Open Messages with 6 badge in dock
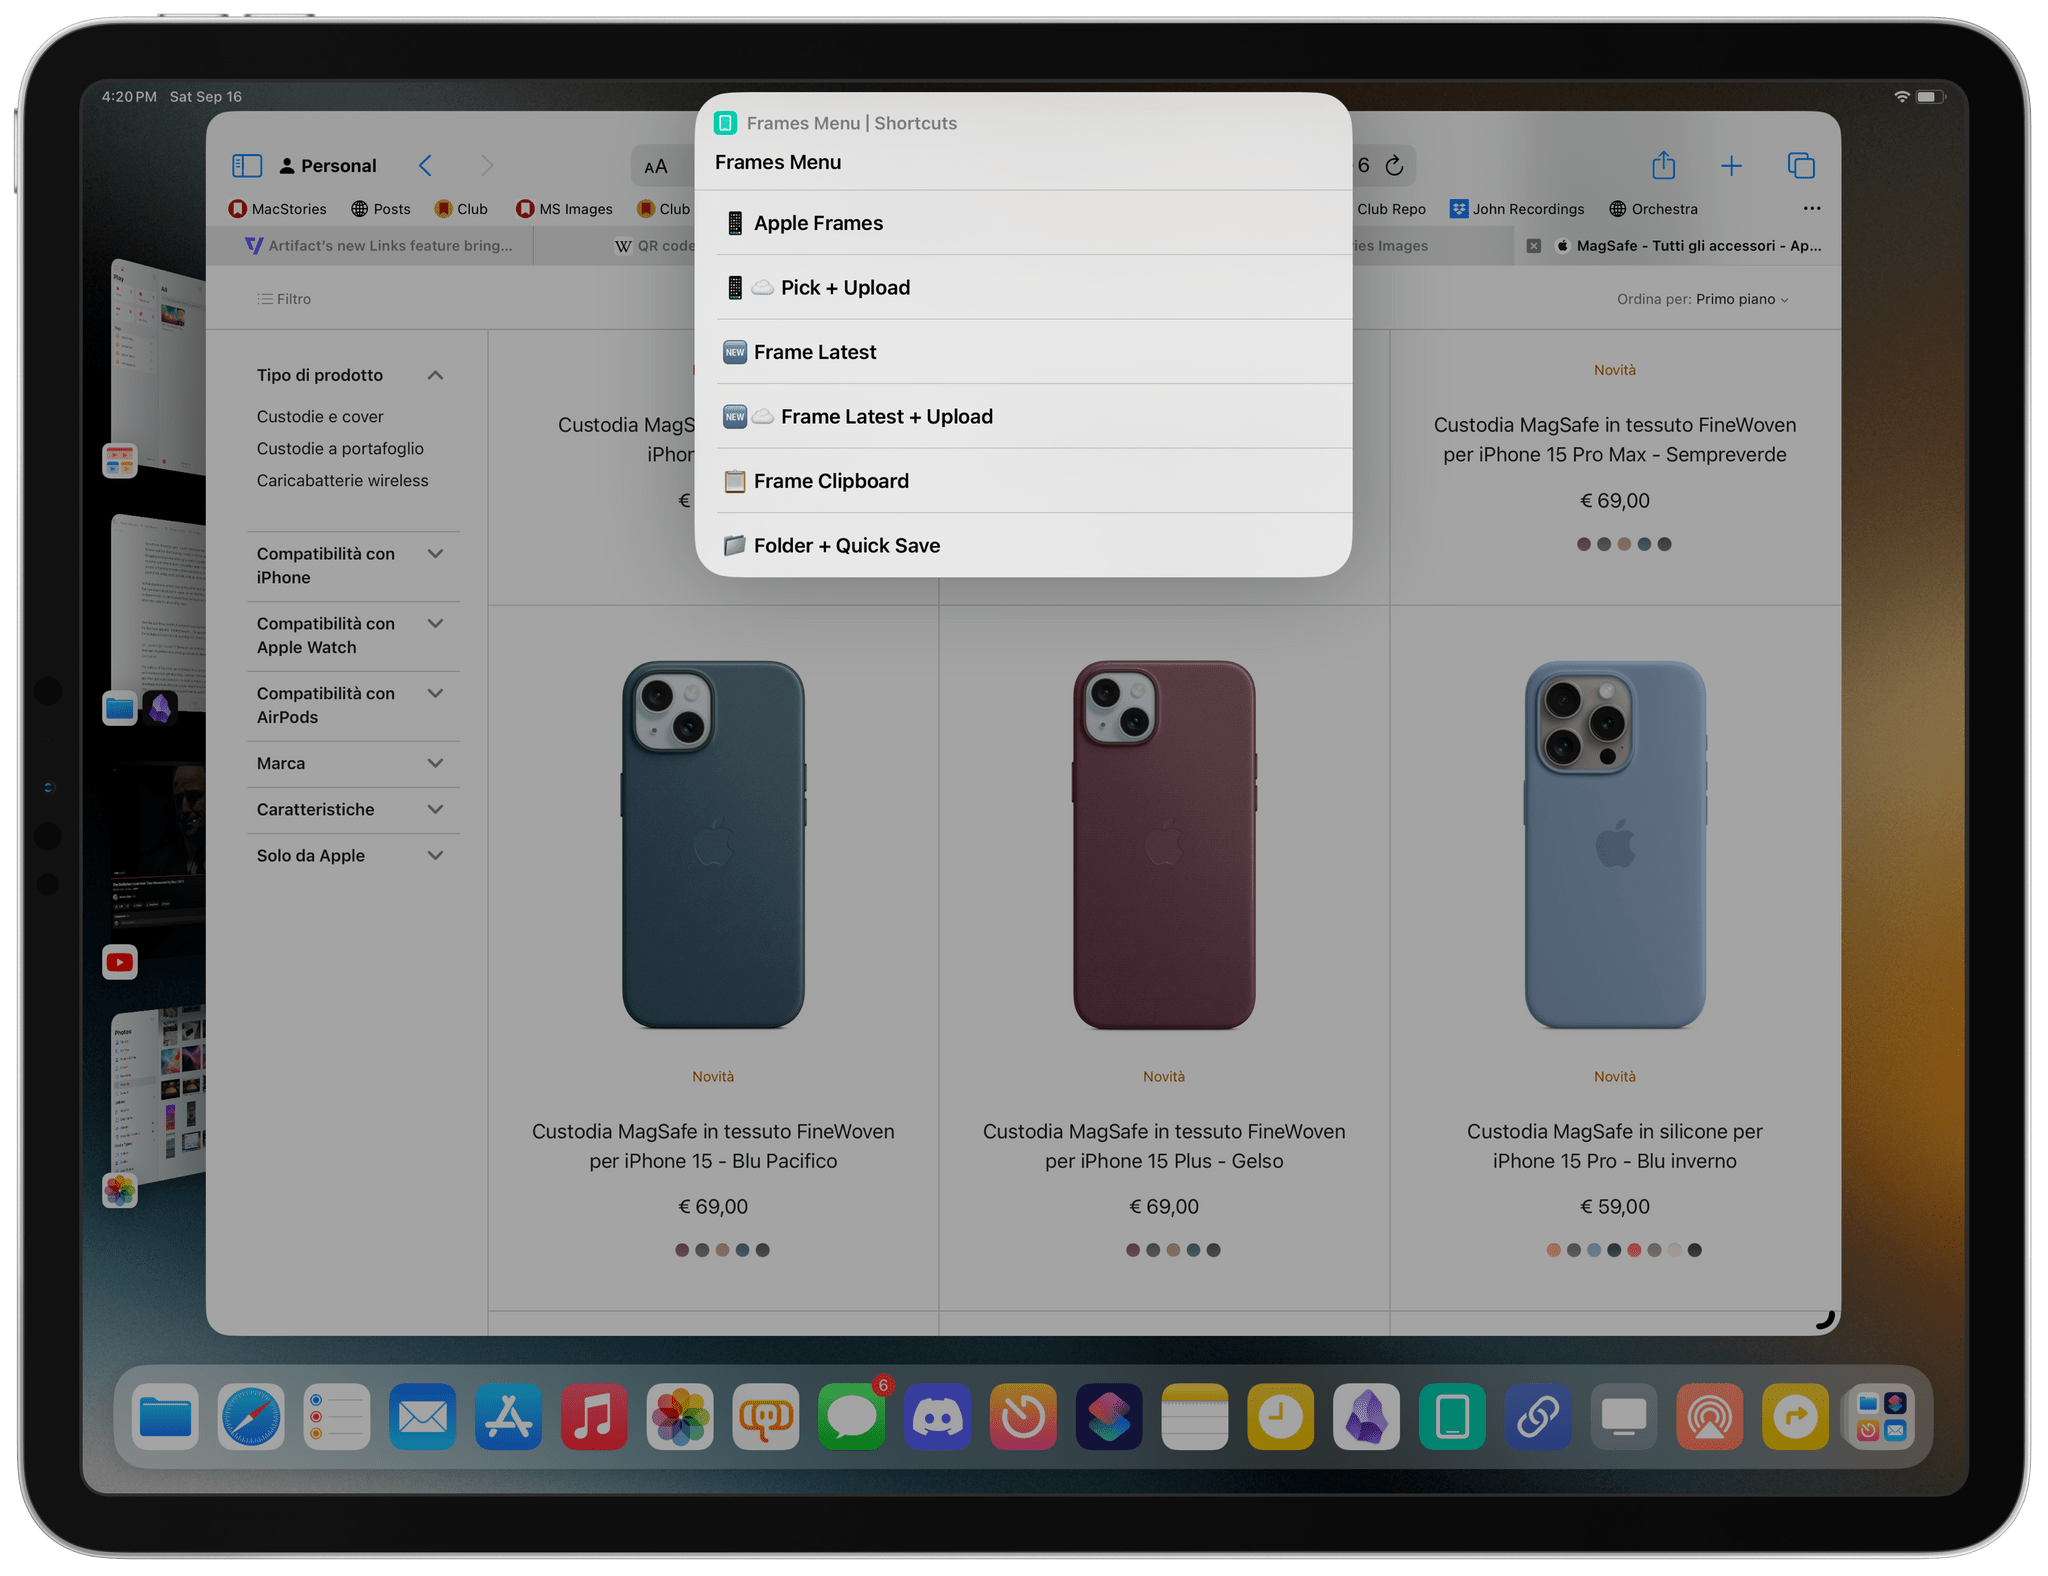Image resolution: width=2048 pixels, height=1576 pixels. 852,1416
